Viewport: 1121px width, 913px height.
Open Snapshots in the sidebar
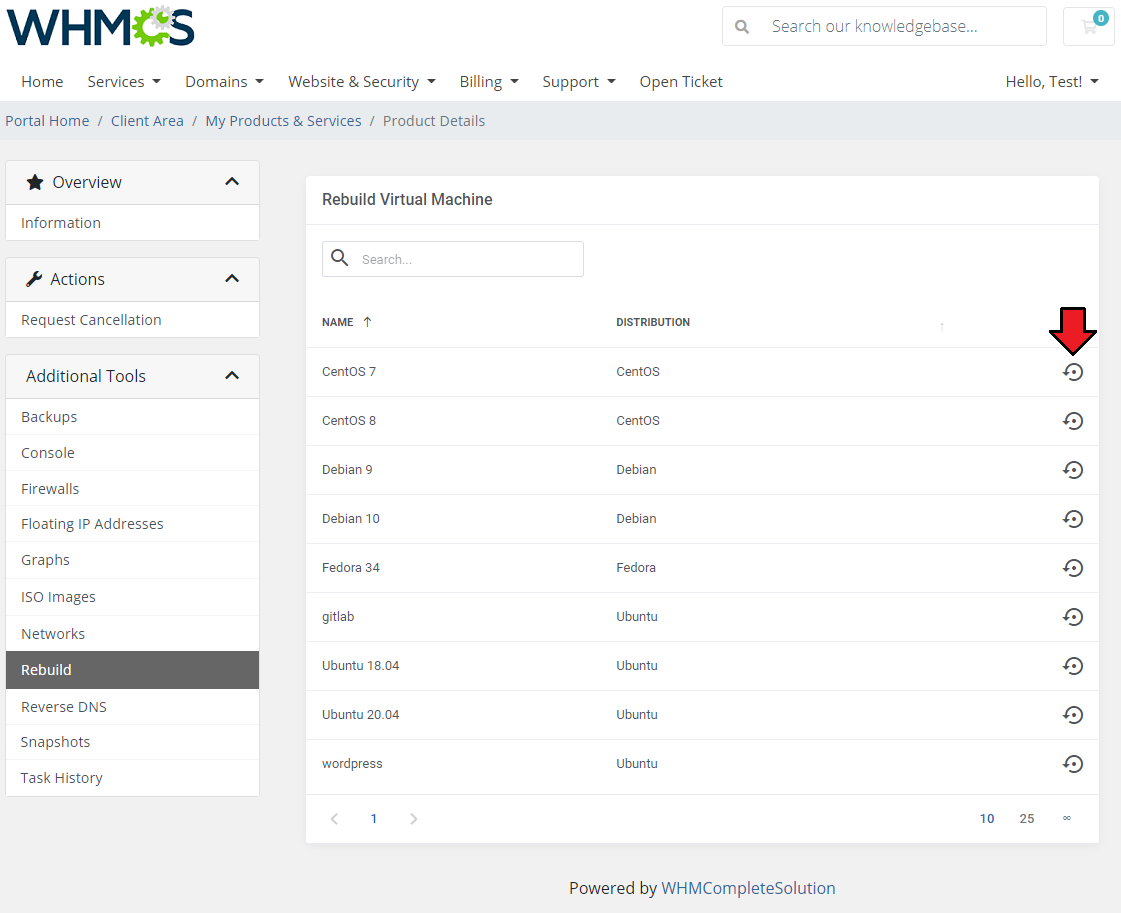point(132,742)
